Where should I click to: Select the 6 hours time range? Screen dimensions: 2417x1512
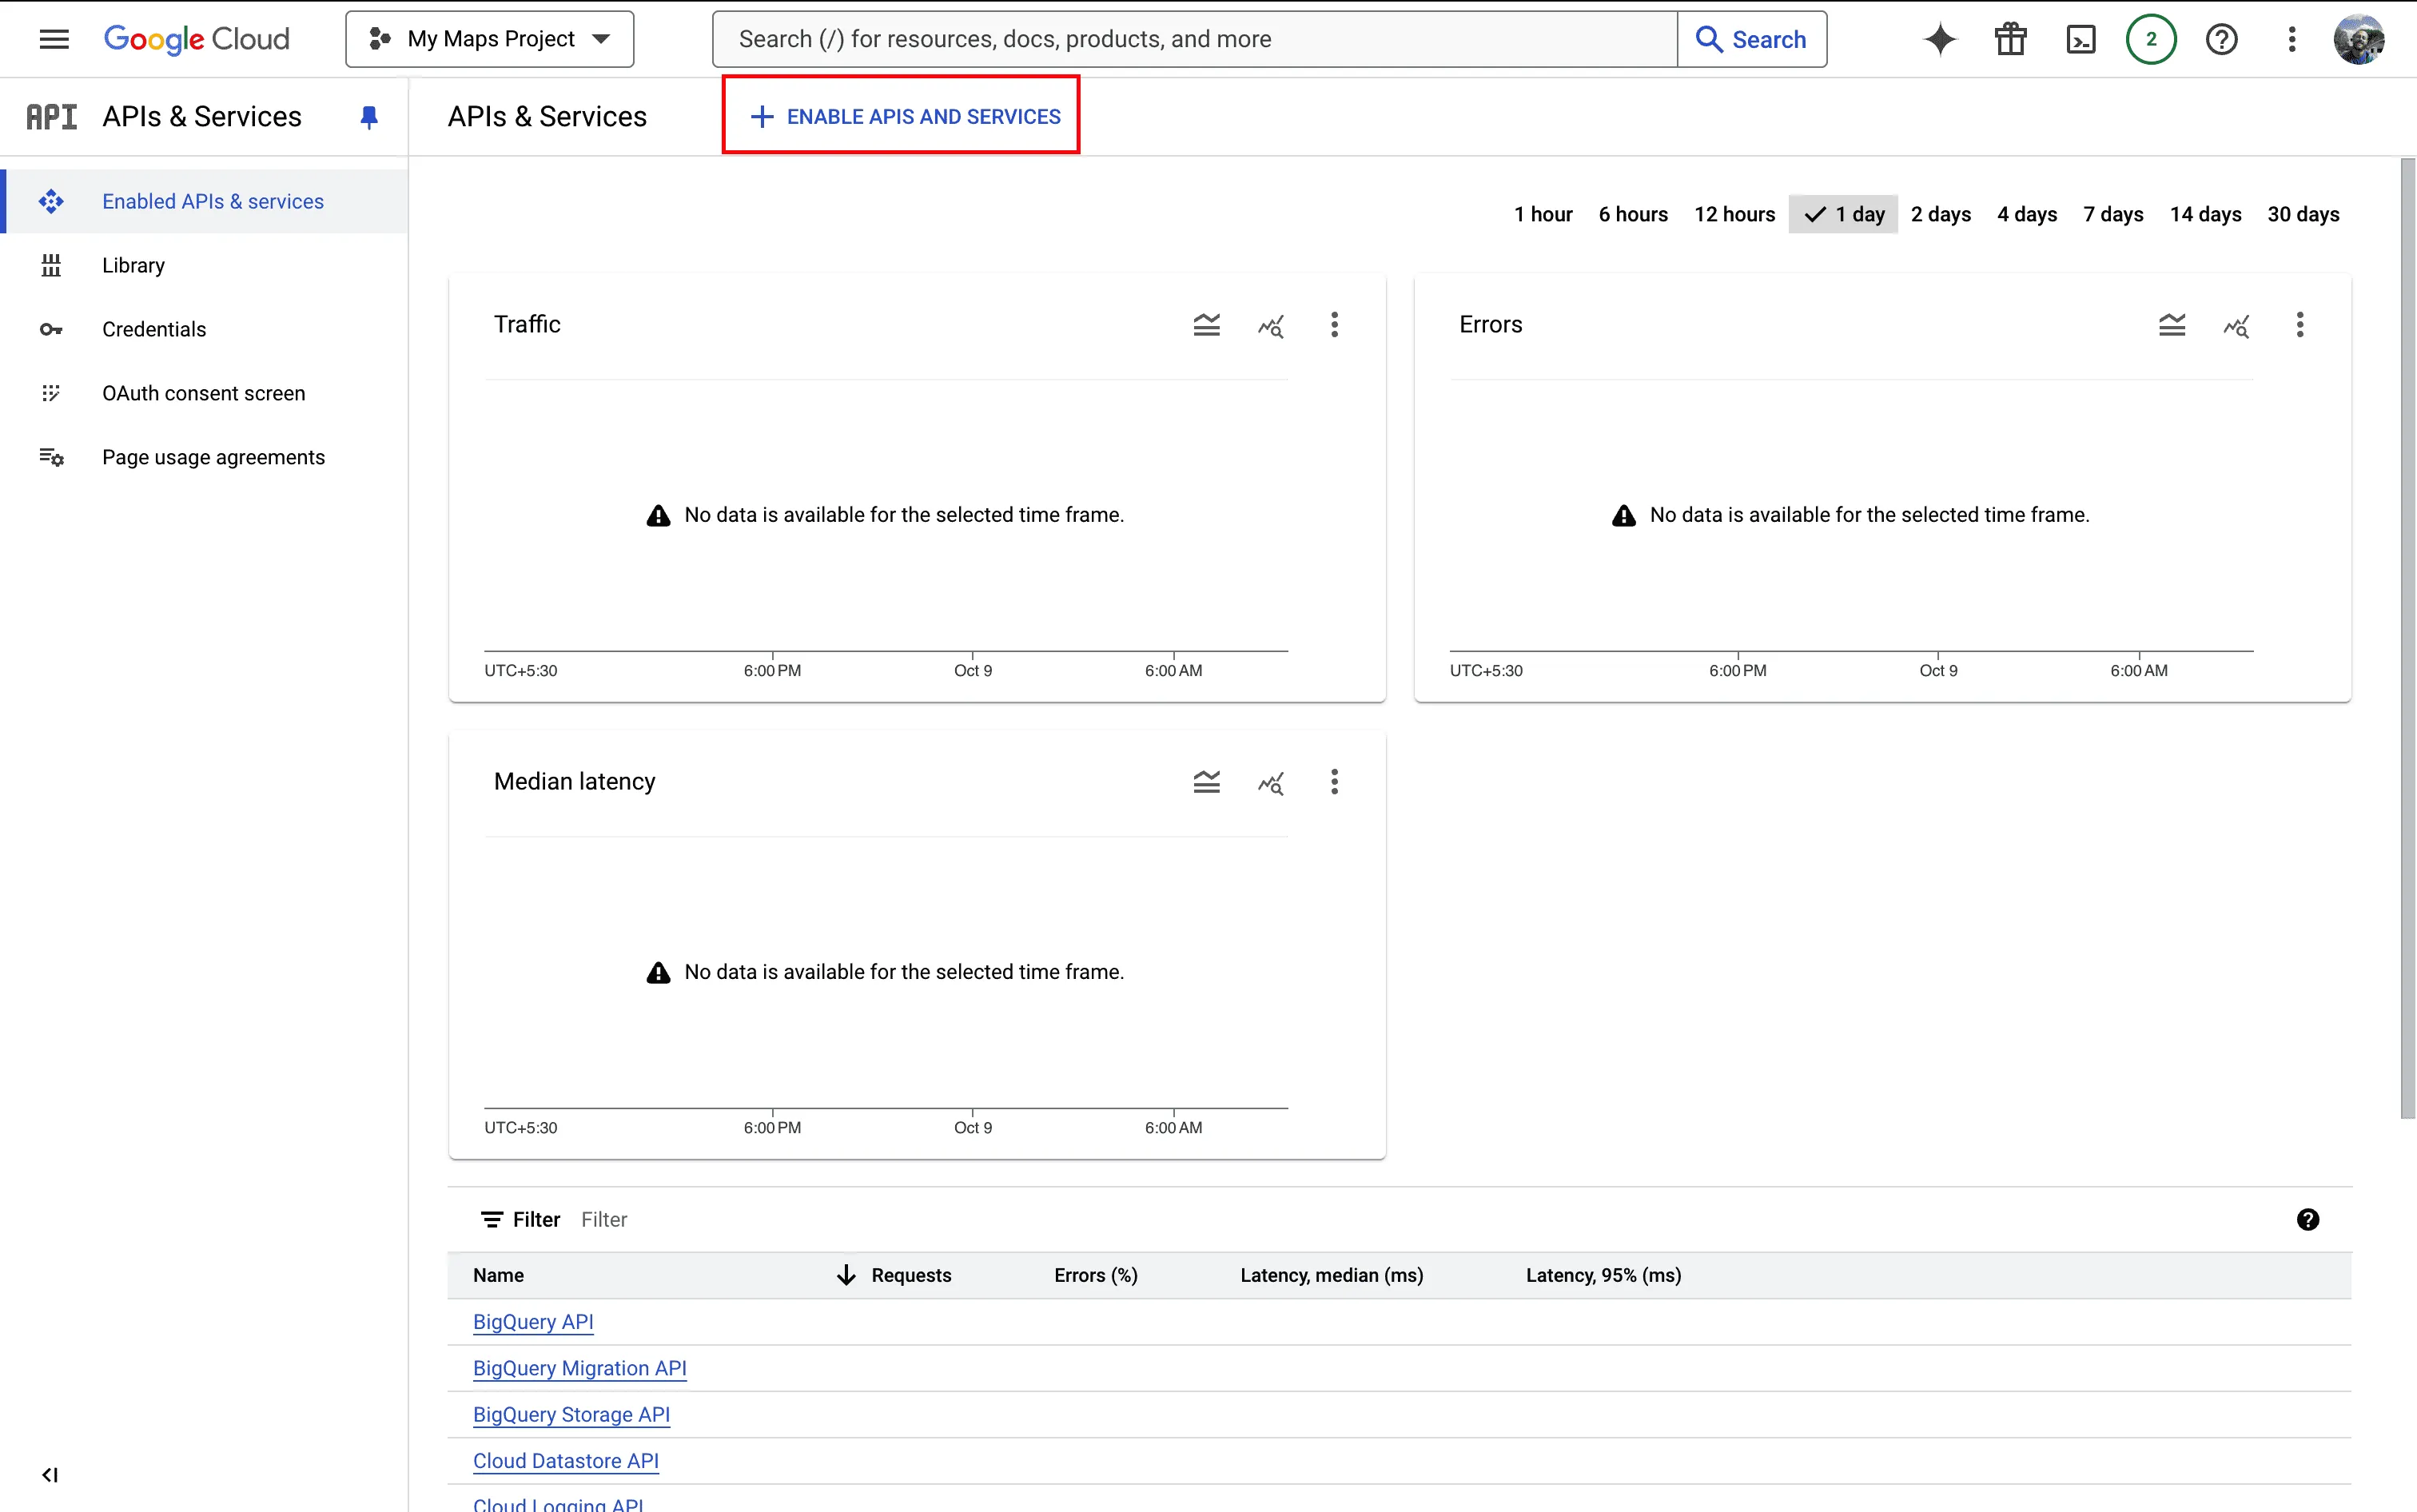coord(1633,214)
